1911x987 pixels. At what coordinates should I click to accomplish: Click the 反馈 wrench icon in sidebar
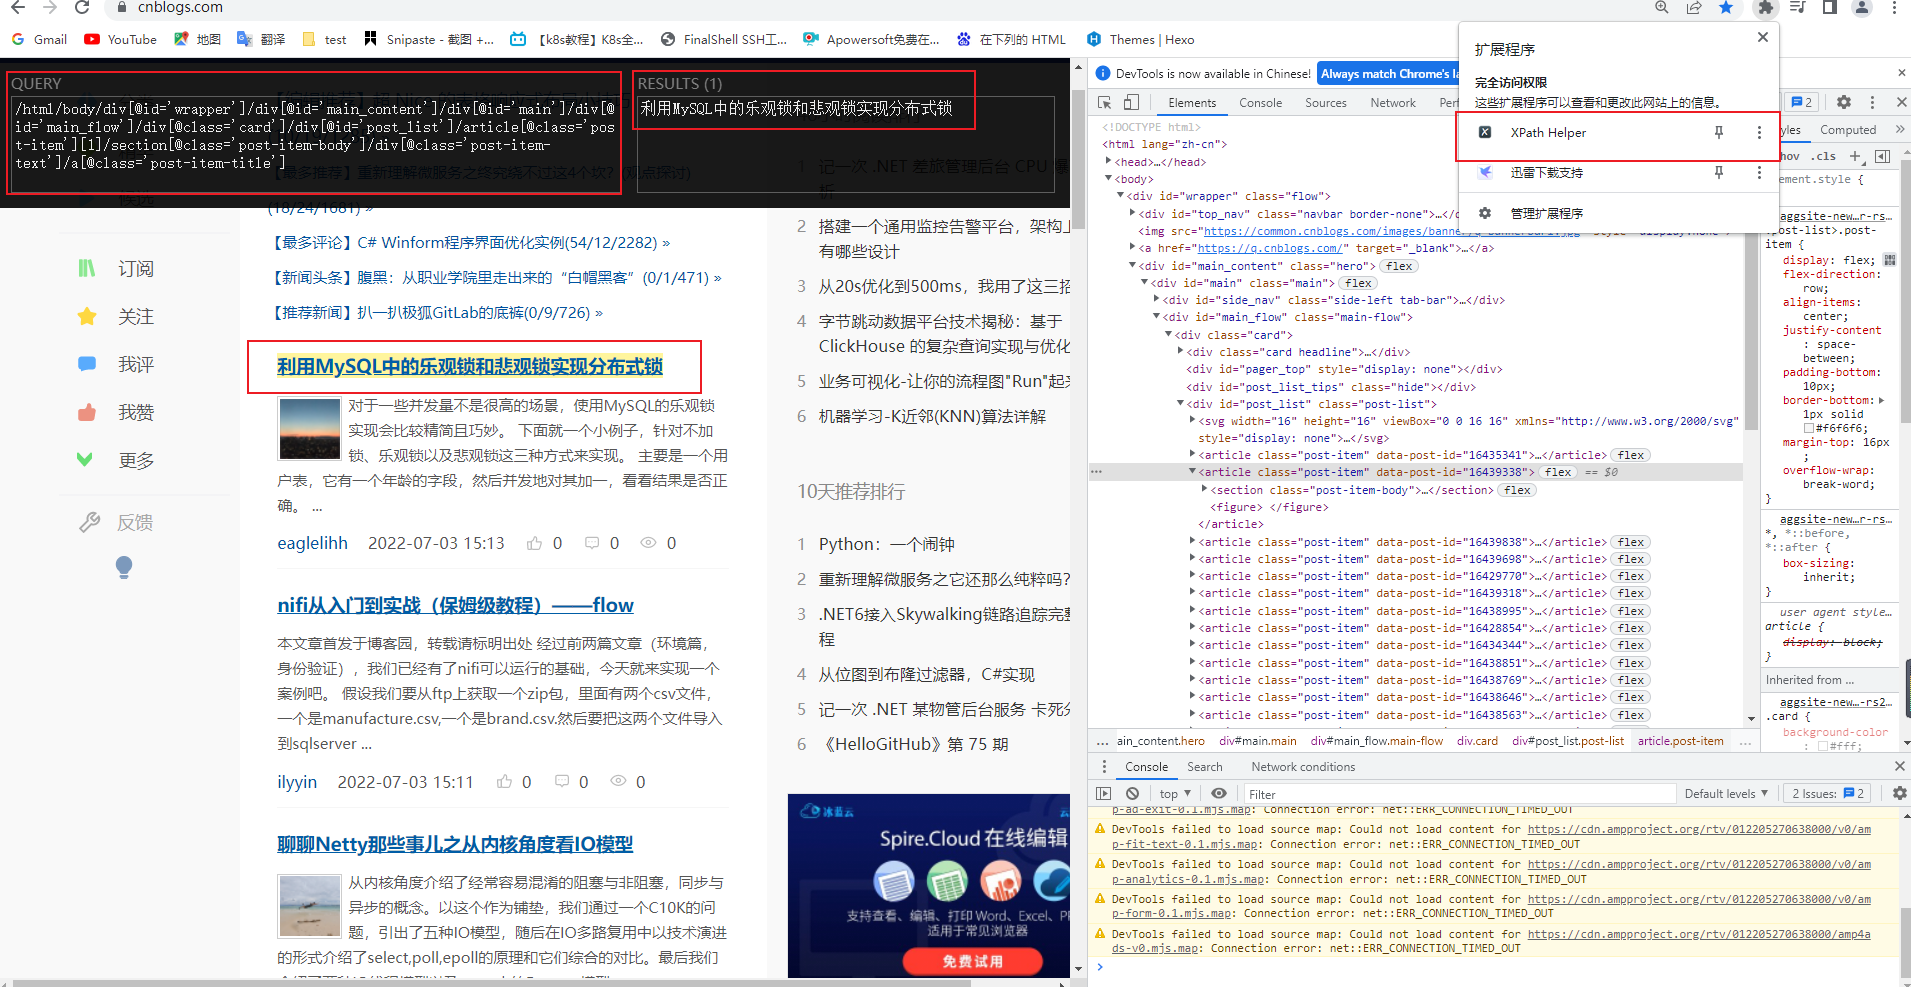[90, 522]
